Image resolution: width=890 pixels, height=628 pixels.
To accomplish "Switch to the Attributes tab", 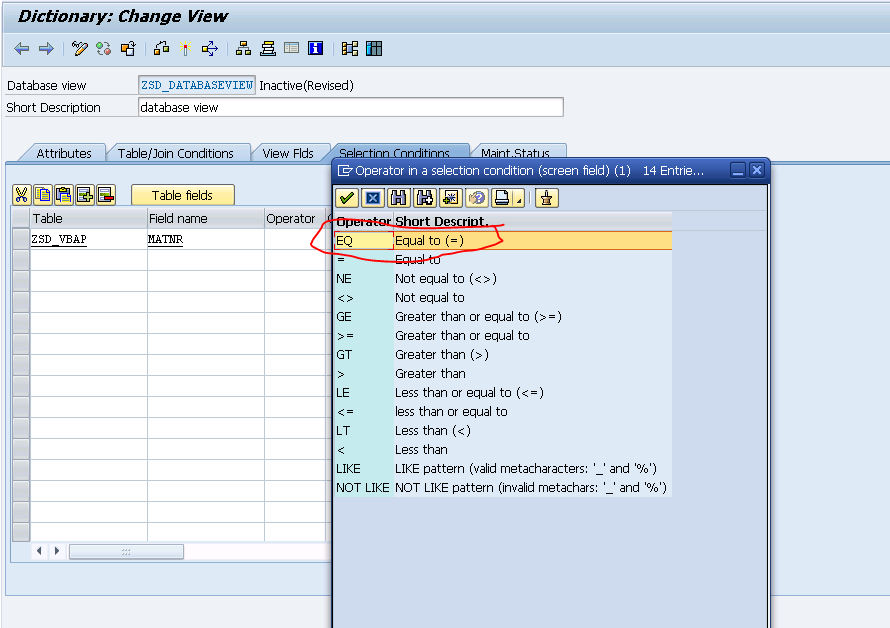I will tap(62, 153).
